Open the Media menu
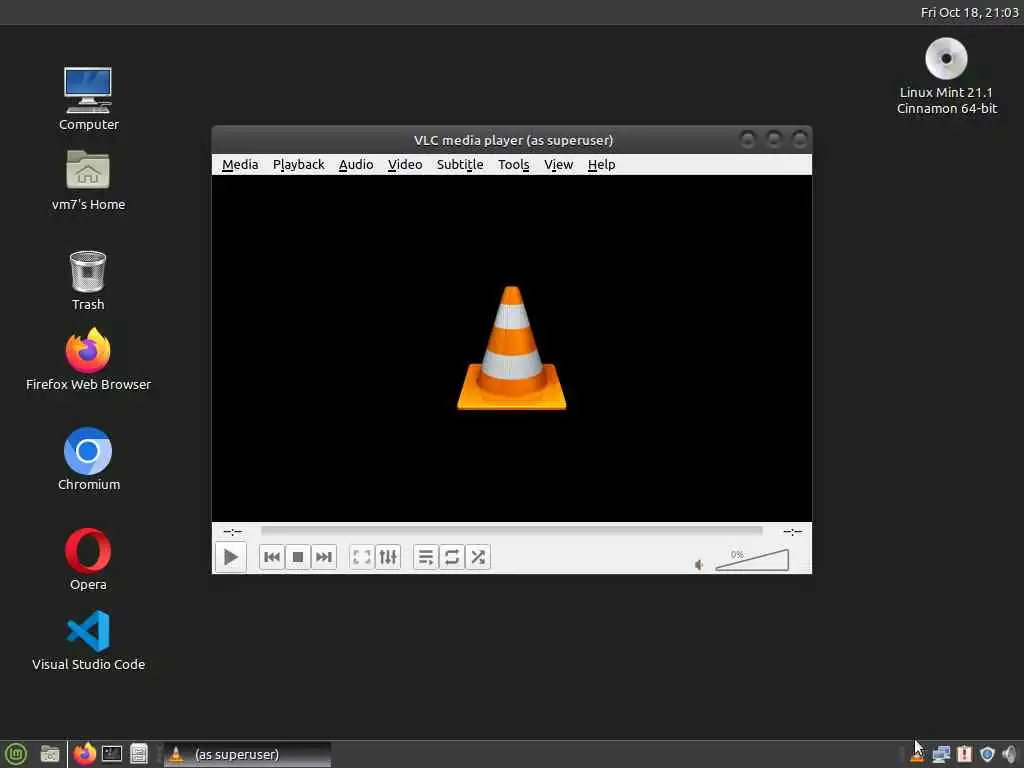 pyautogui.click(x=240, y=165)
